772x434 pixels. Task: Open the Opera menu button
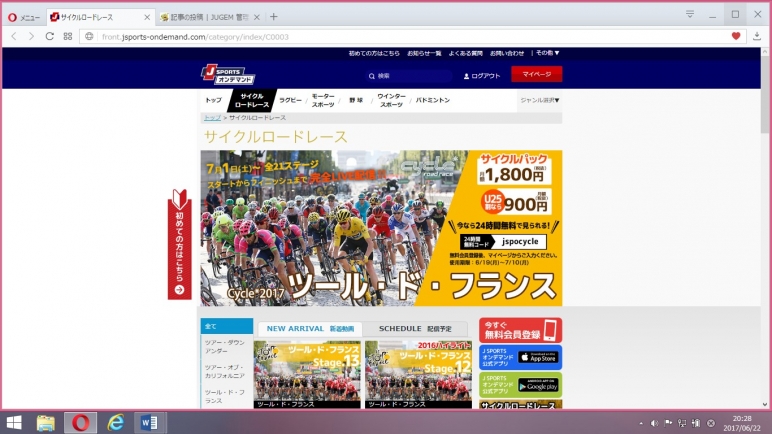pos(24,17)
